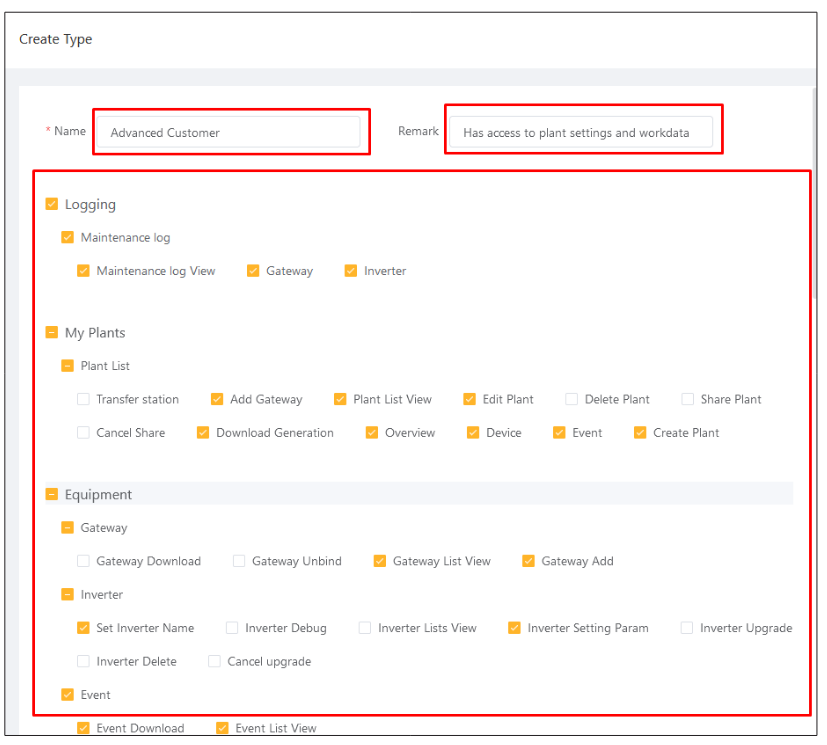
Task: Uncheck the Inverter Setting Param checkbox
Action: click(515, 627)
